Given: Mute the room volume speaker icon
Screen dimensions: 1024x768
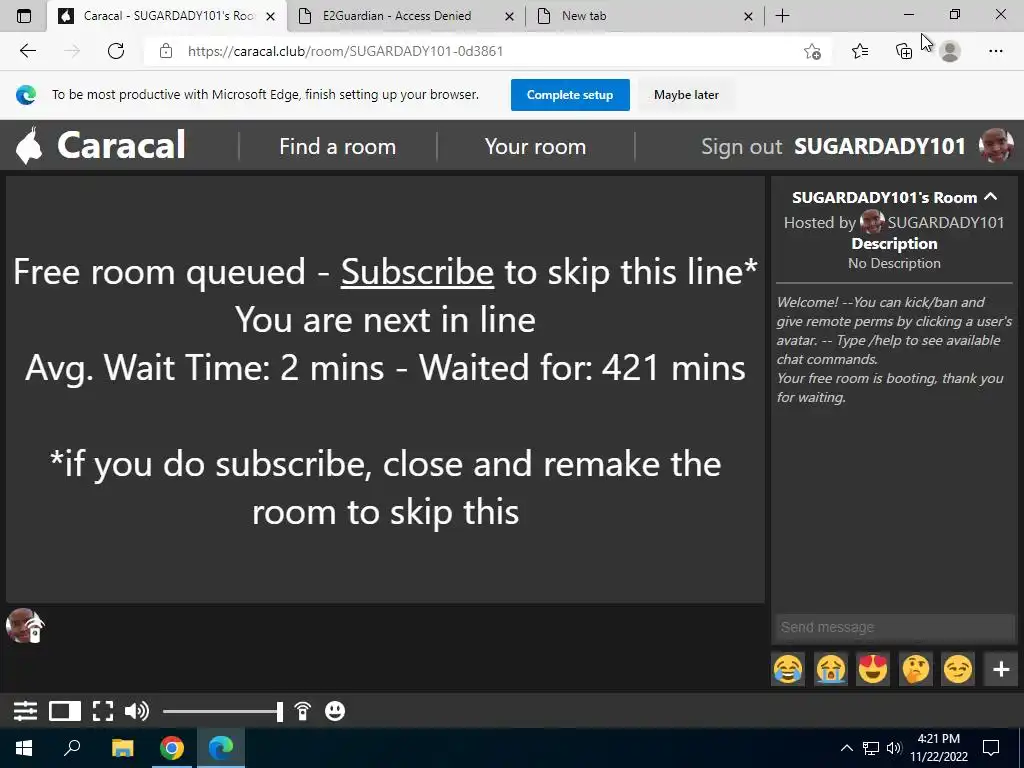Looking at the screenshot, I should click(136, 711).
